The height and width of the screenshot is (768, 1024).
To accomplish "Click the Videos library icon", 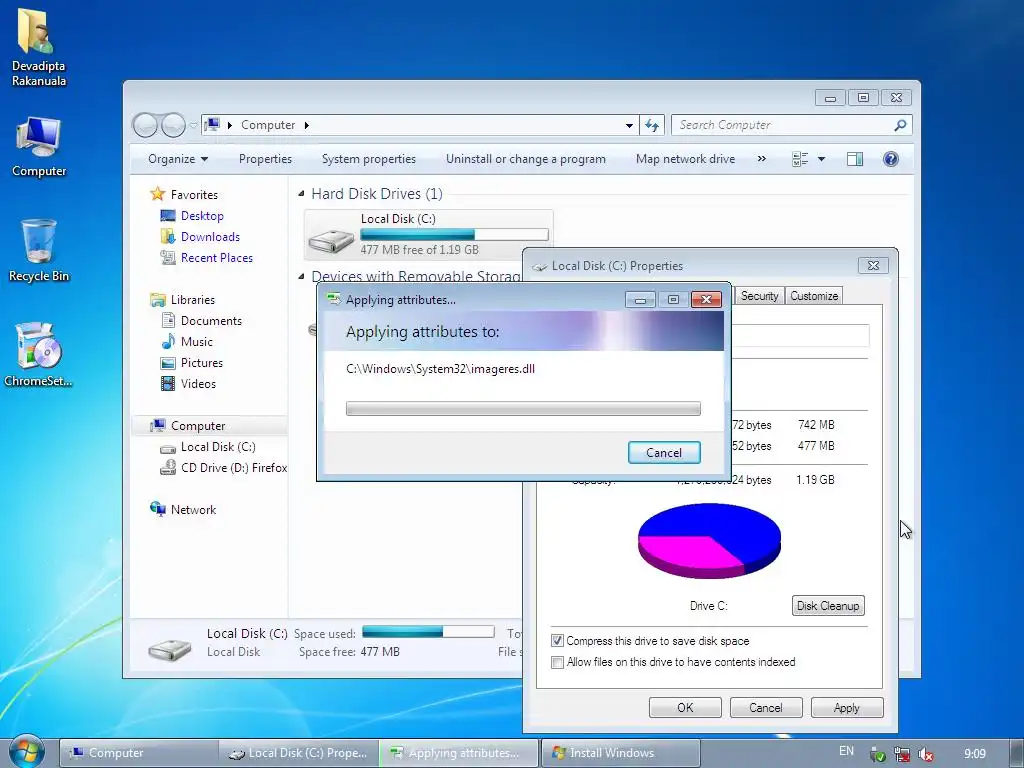I will coord(168,383).
